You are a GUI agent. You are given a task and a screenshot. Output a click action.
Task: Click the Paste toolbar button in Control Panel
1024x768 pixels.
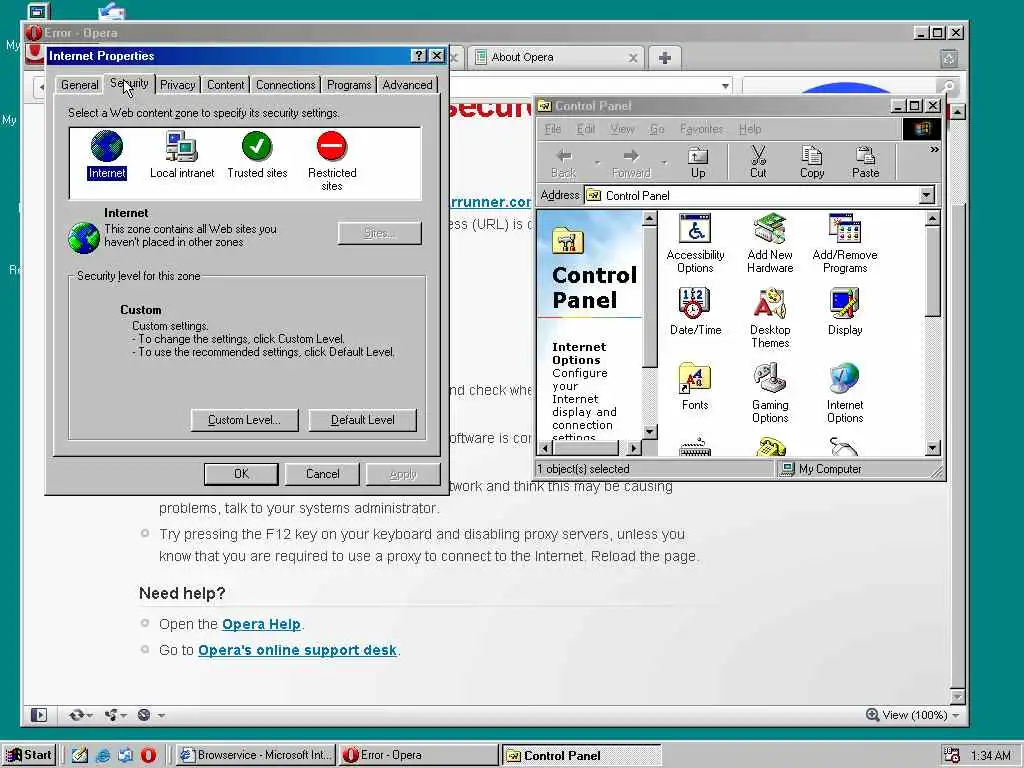(x=865, y=162)
